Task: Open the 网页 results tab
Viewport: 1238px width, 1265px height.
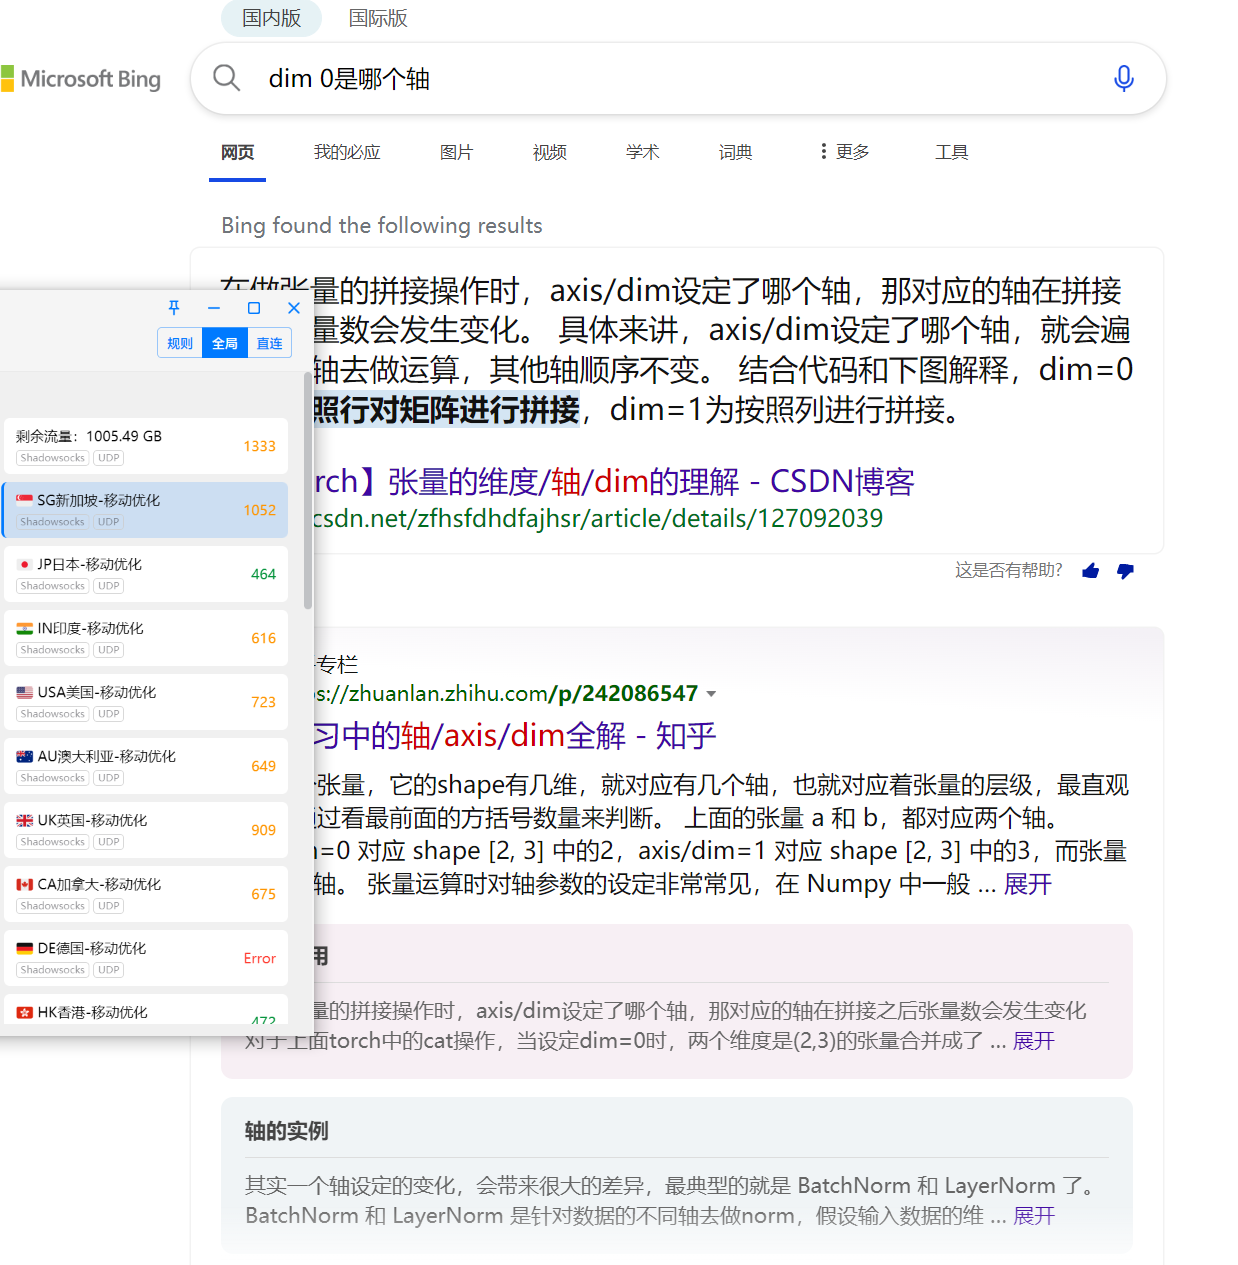Action: point(237,152)
